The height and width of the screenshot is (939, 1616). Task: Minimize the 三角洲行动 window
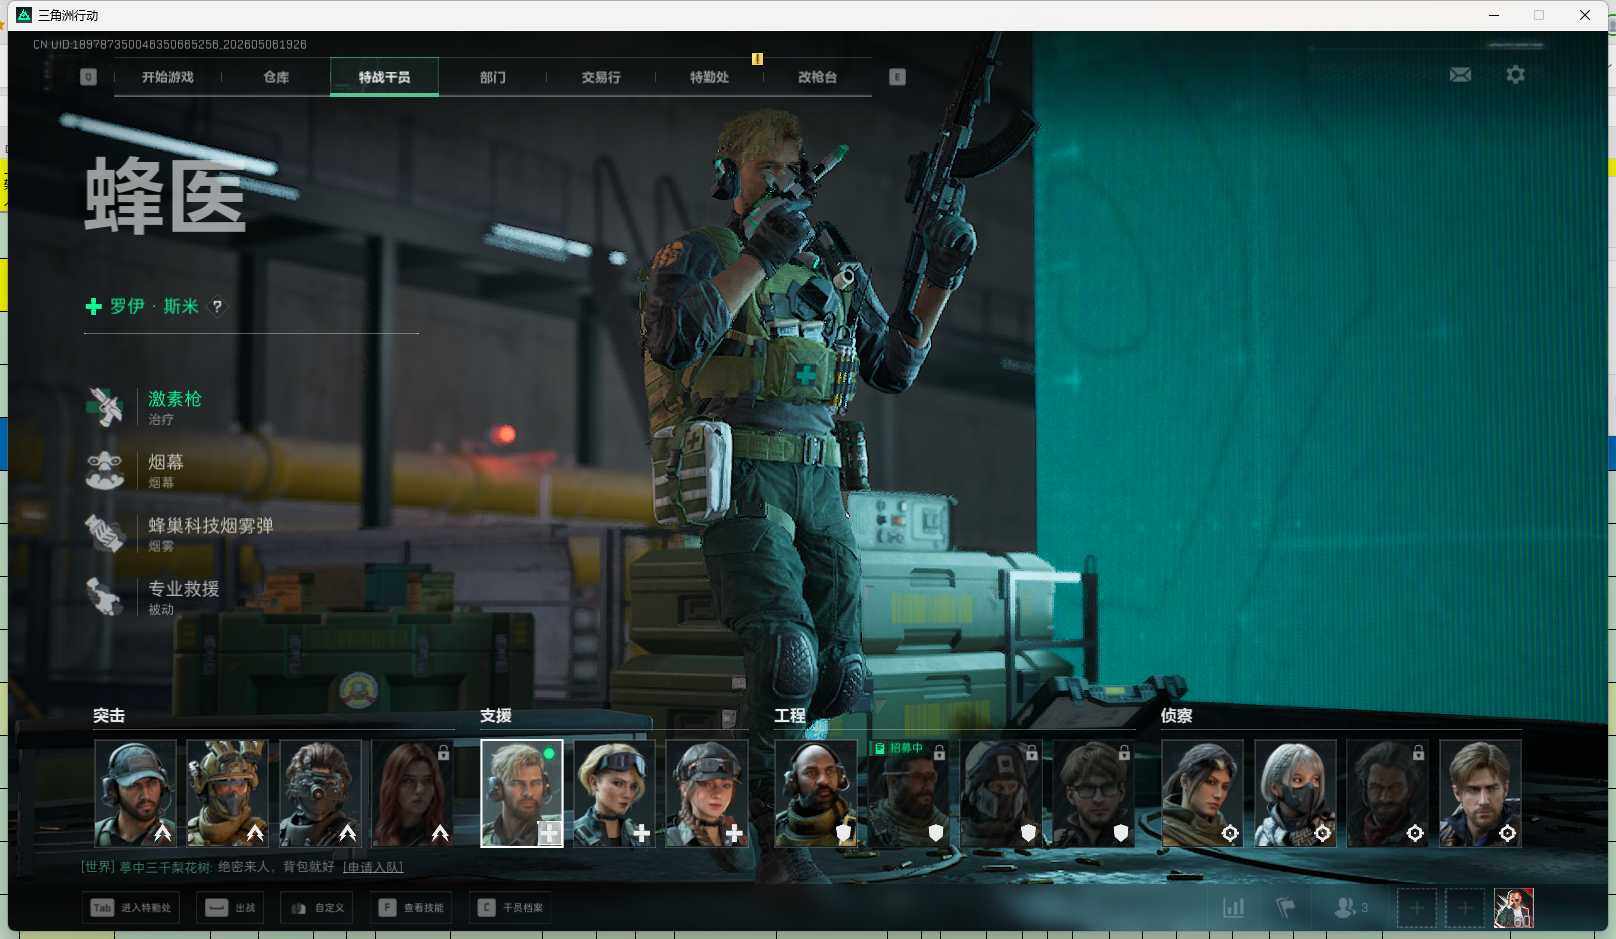(1494, 15)
